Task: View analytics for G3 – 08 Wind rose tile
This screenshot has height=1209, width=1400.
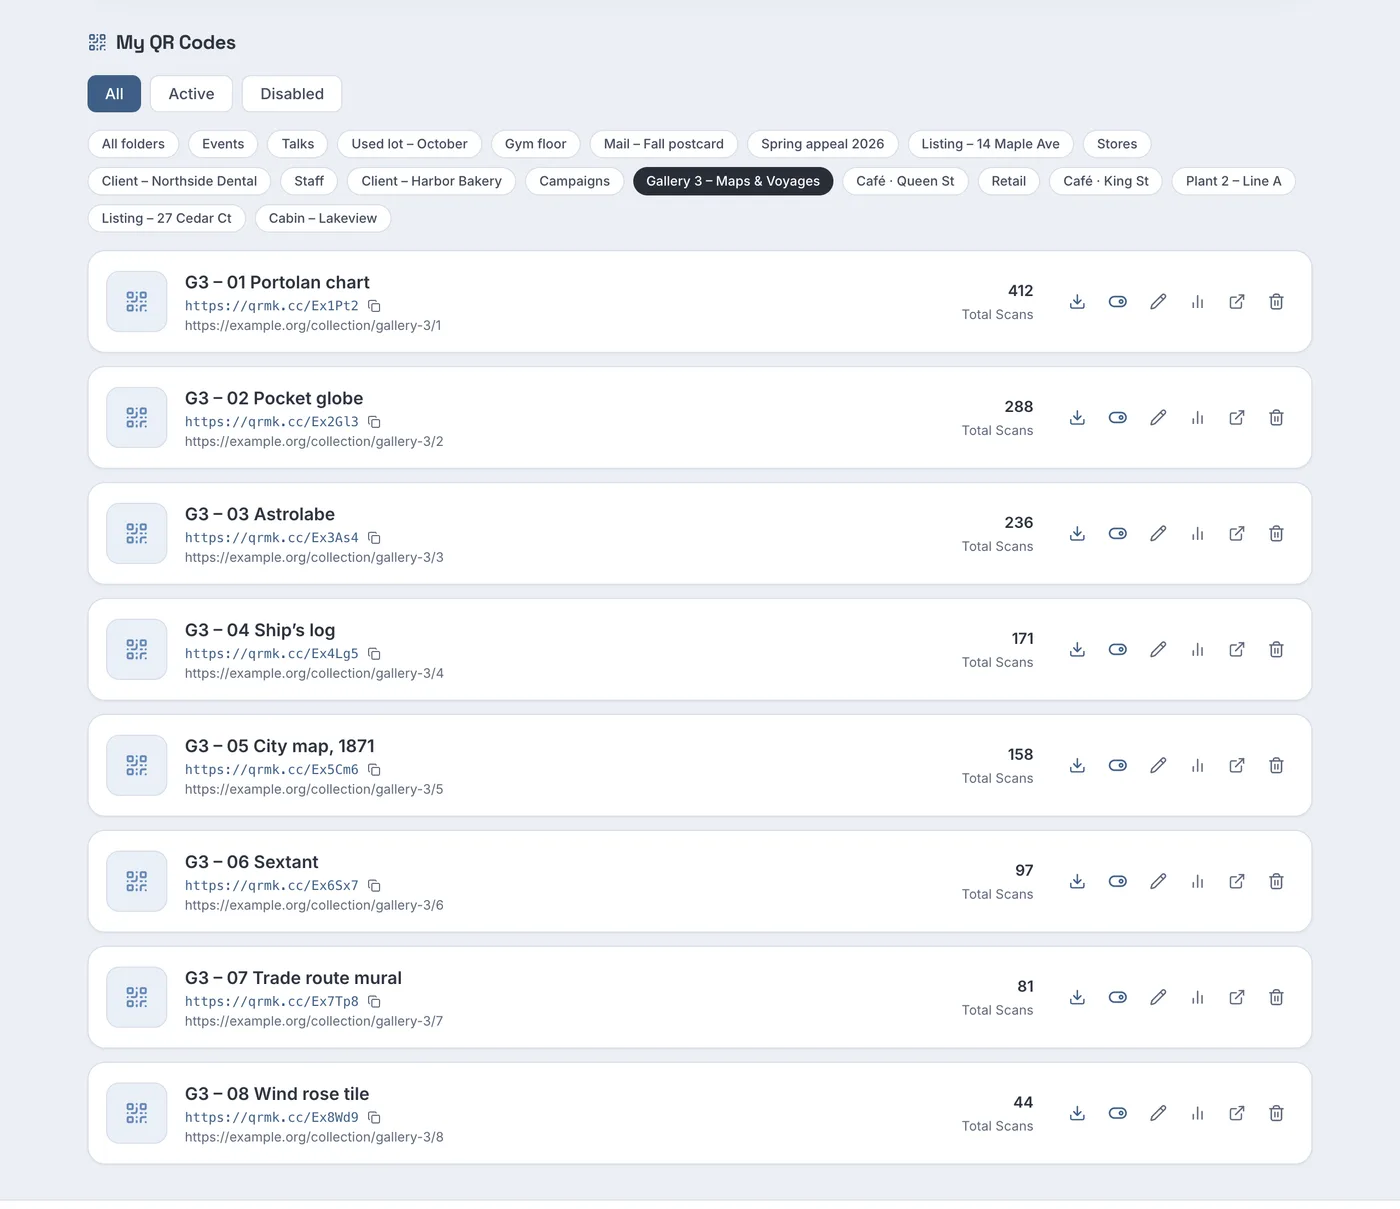Action: point(1197,1114)
